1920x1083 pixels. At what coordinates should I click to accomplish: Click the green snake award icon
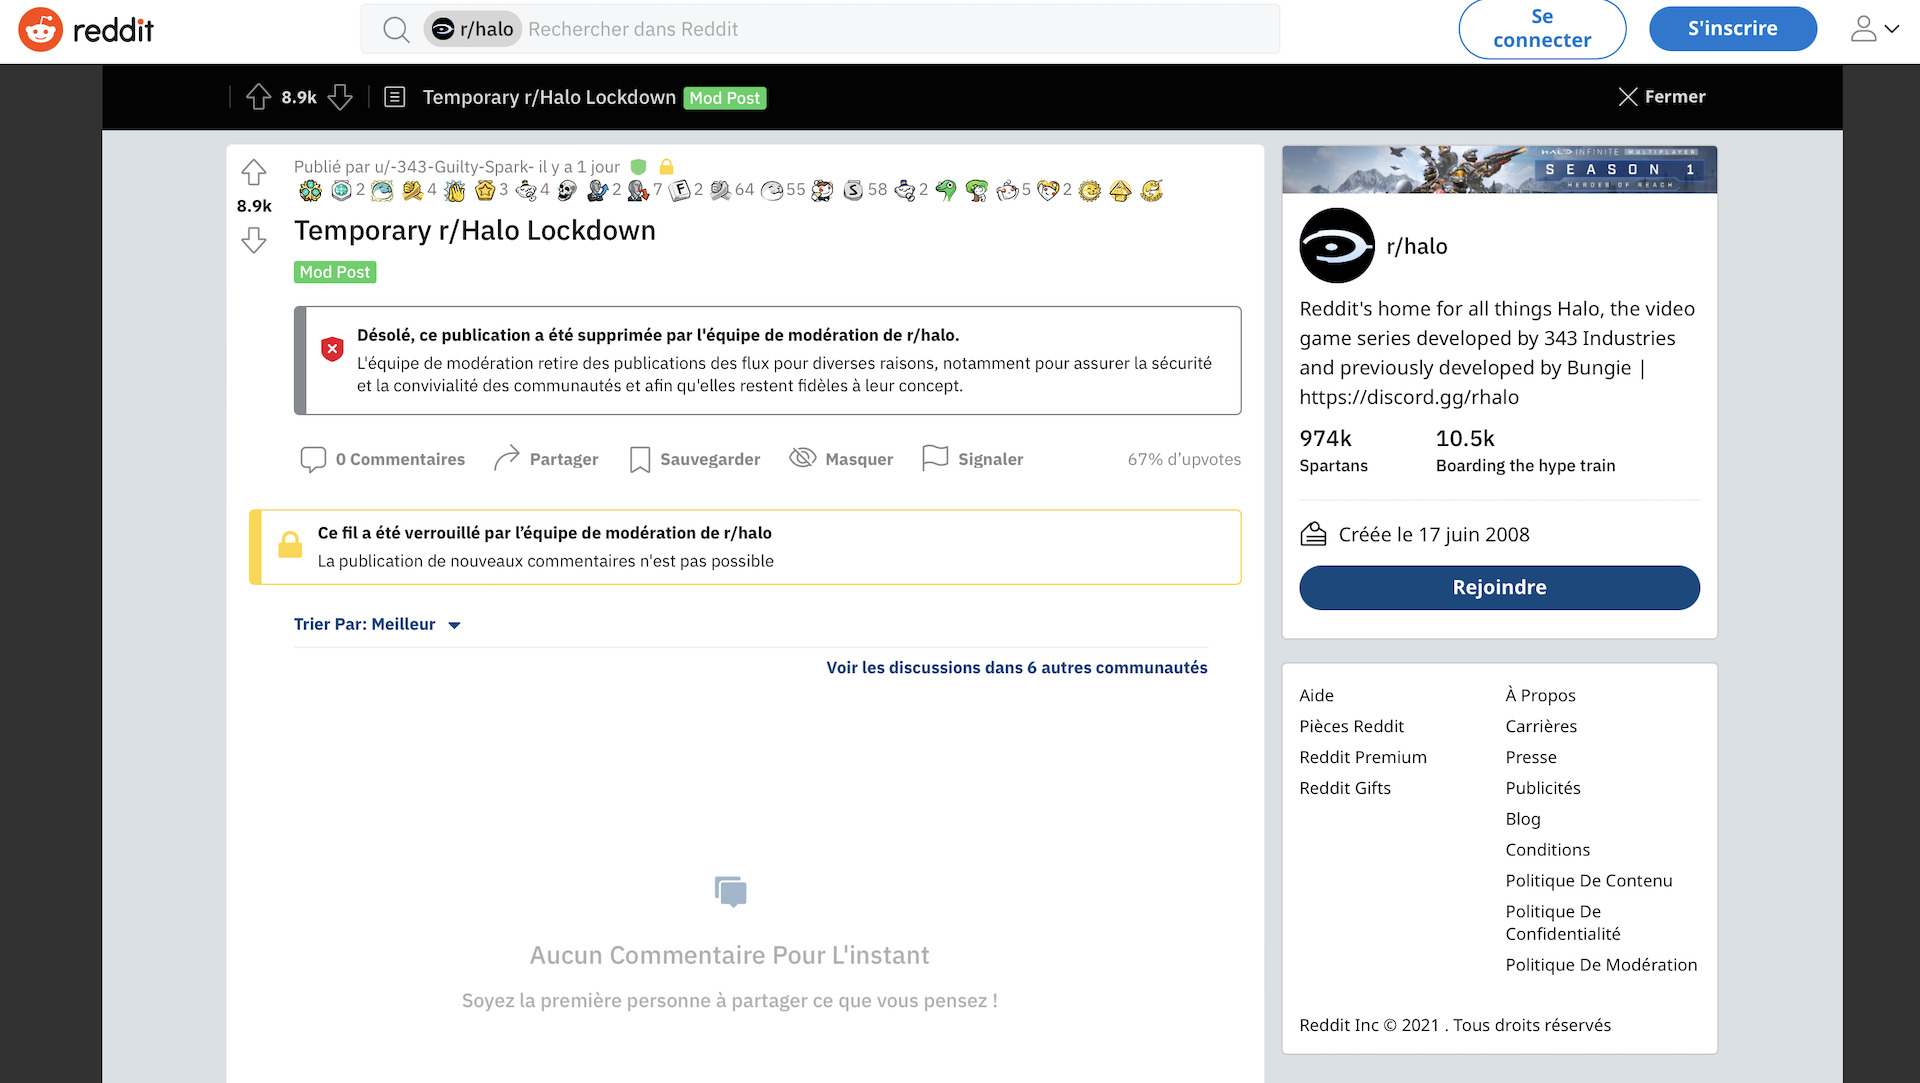click(x=946, y=190)
